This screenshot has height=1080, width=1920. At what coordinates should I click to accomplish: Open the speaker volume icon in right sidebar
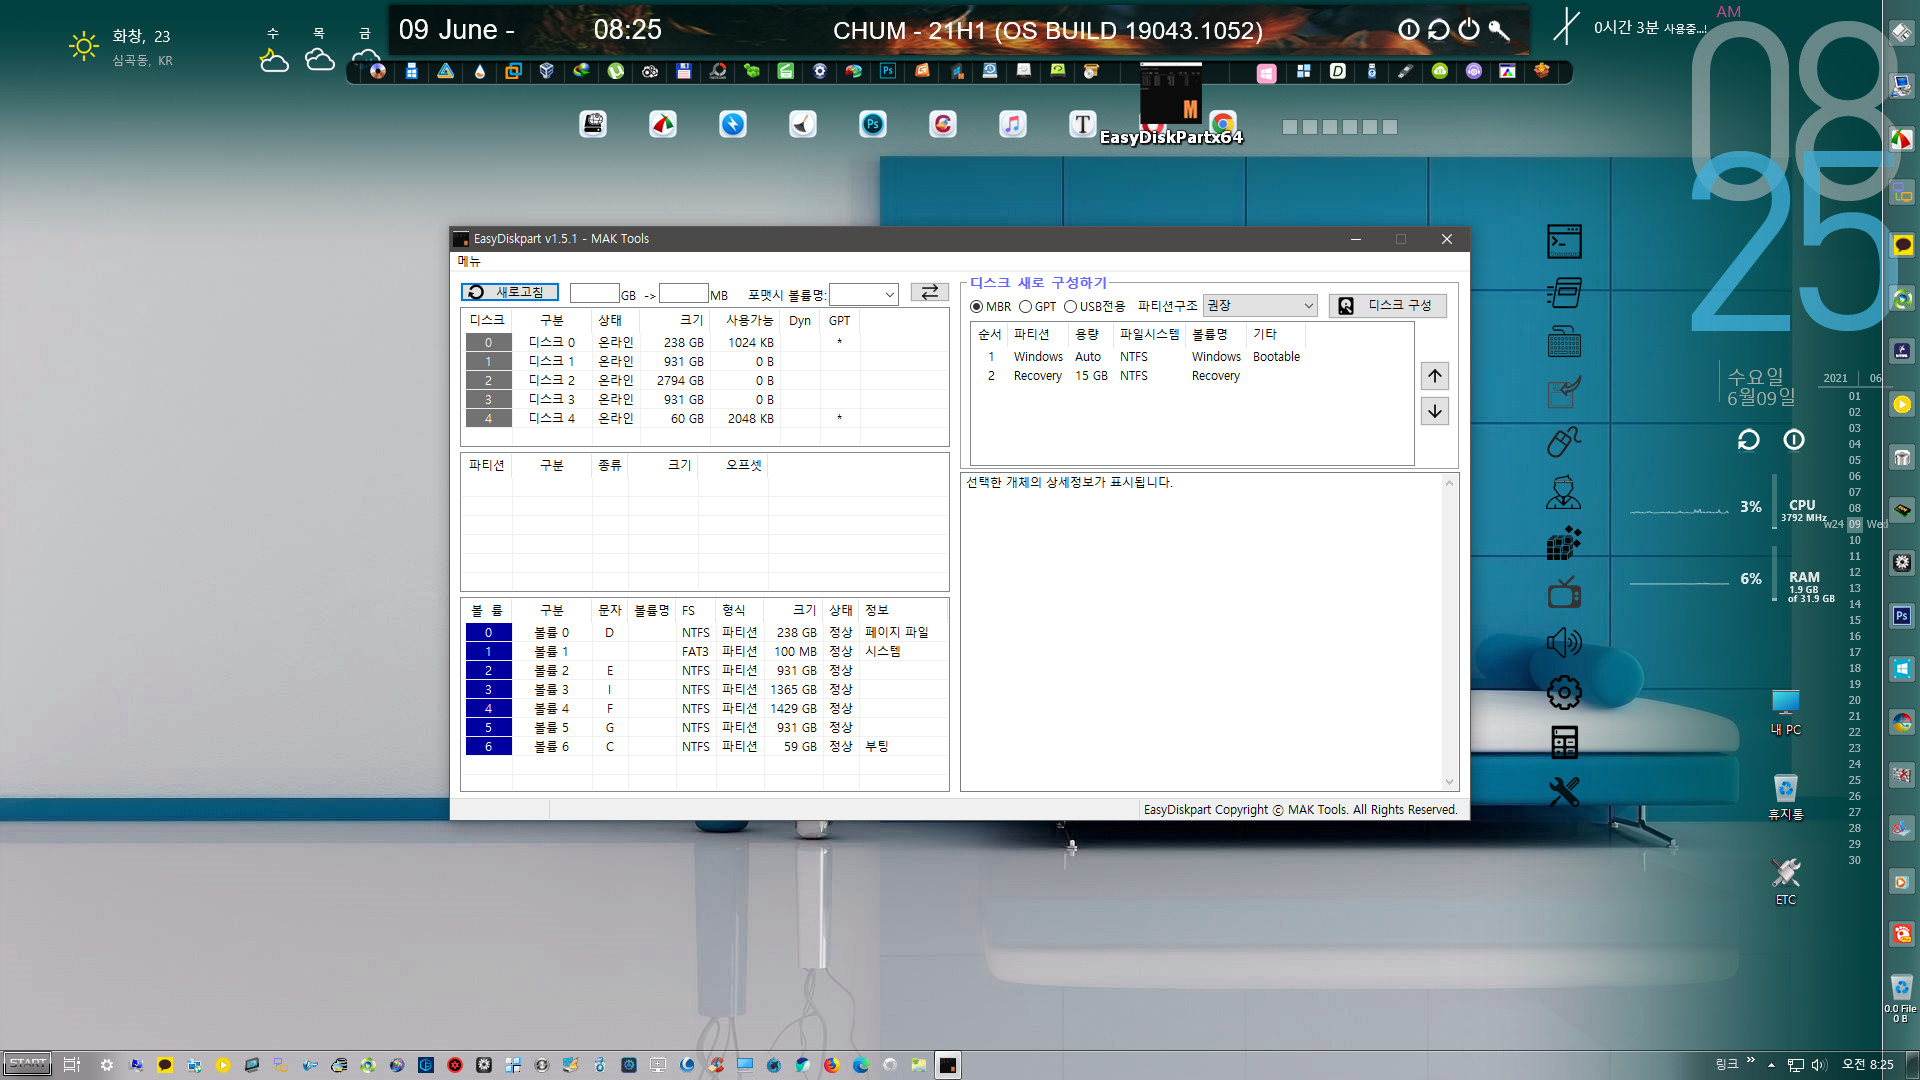[1564, 642]
